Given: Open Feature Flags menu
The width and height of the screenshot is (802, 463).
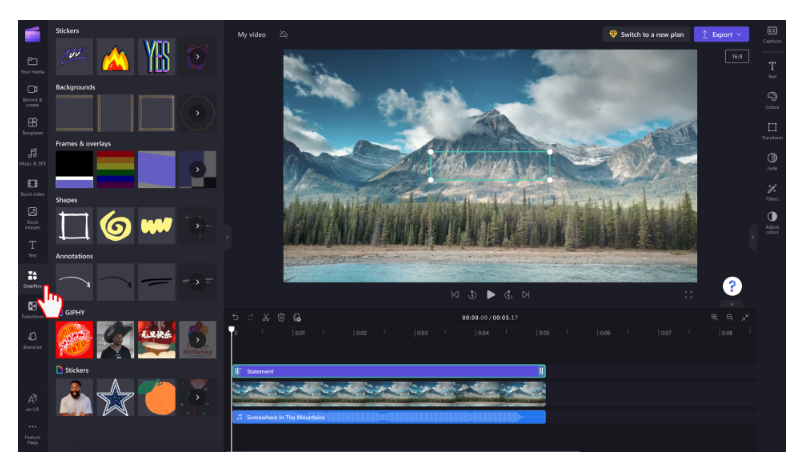Looking at the screenshot, I should (x=32, y=434).
